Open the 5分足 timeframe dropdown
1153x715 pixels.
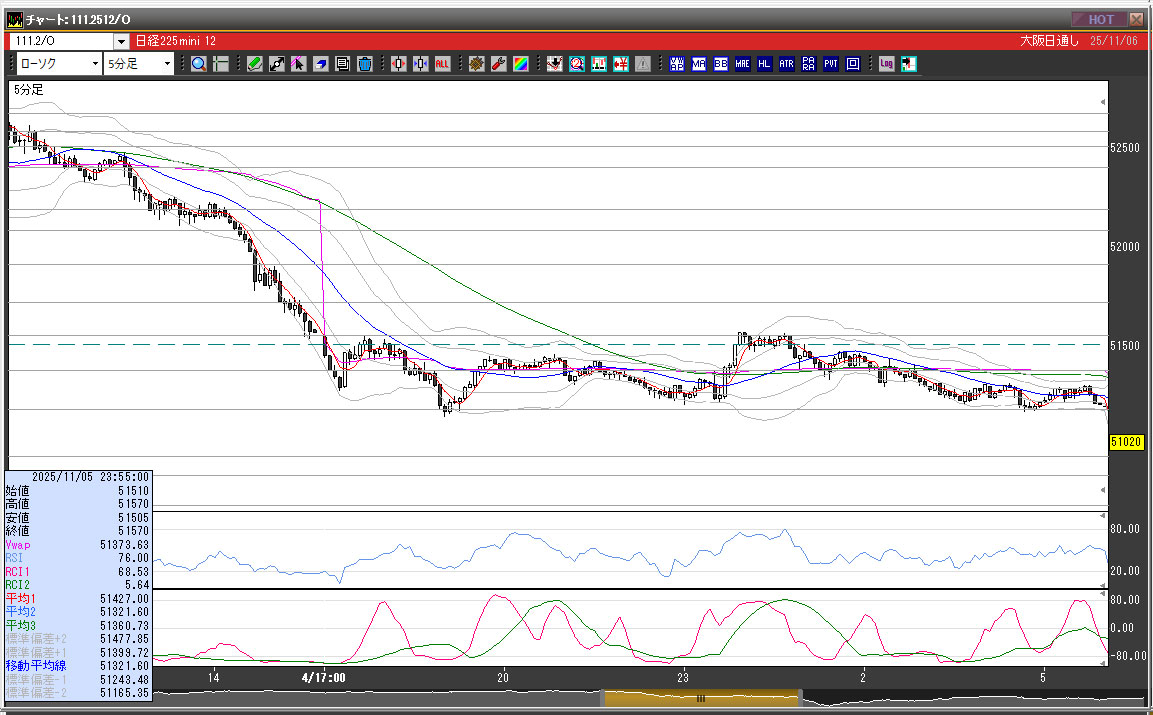(x=139, y=64)
